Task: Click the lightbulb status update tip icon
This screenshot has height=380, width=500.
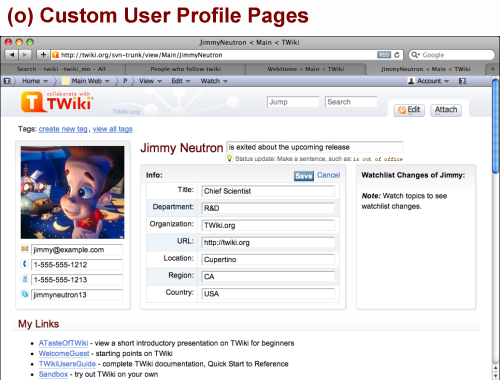Action: (x=229, y=158)
